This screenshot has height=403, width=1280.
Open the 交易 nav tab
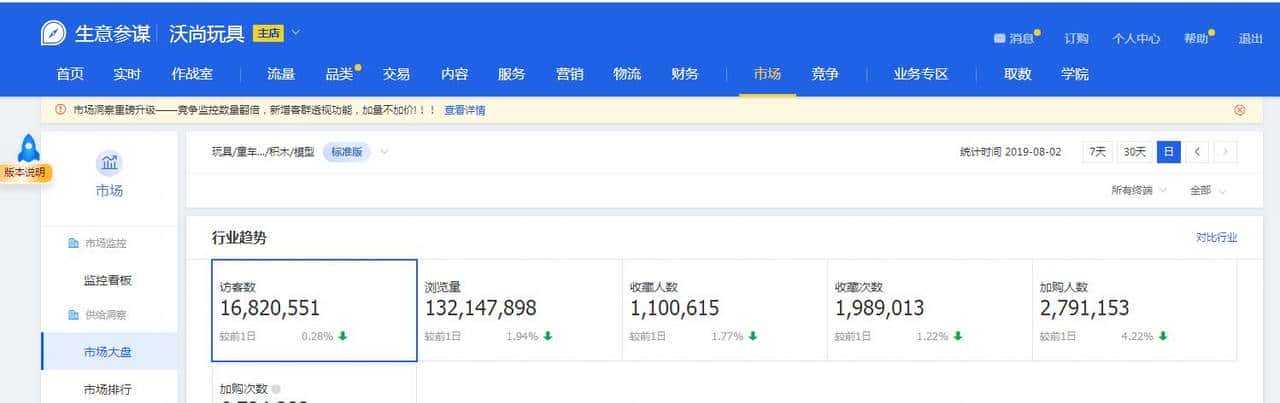tap(397, 74)
